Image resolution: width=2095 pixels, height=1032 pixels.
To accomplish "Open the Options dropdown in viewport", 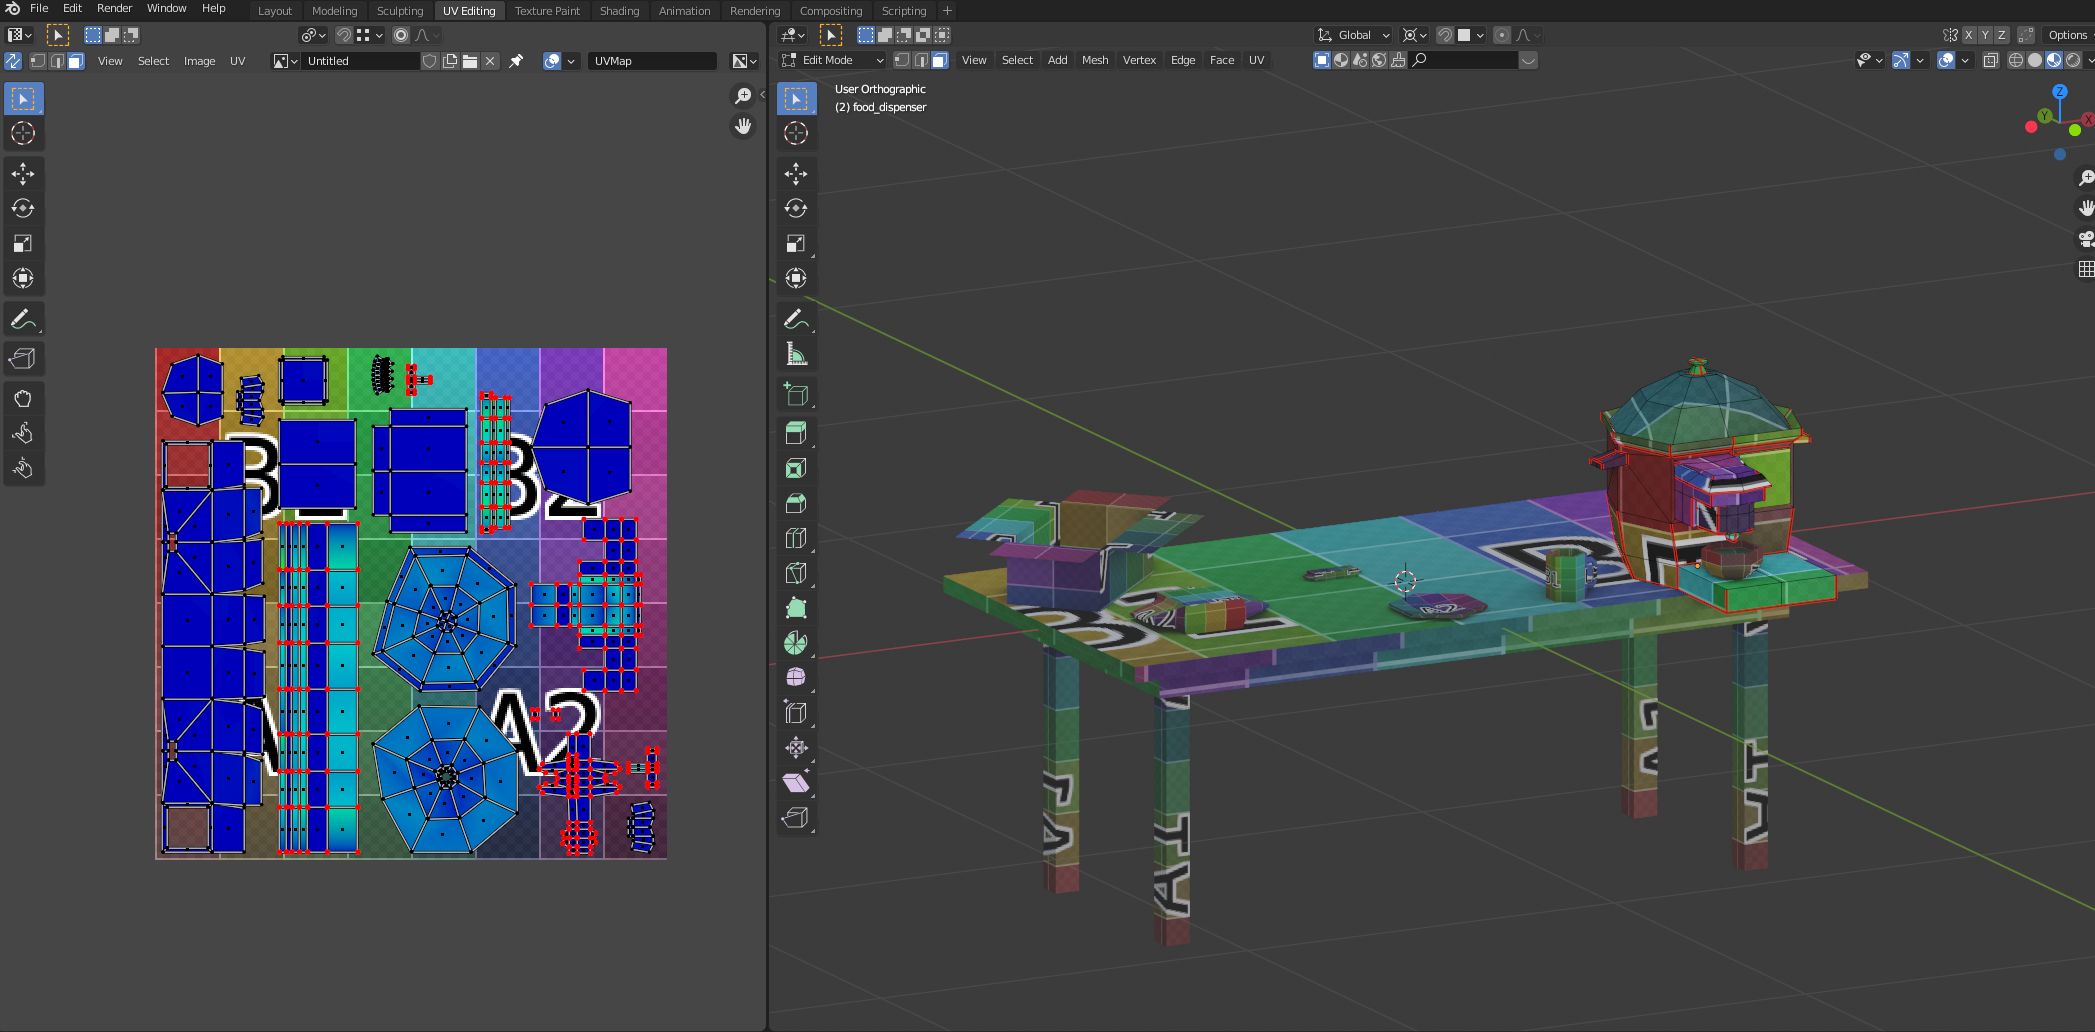I will 2066,35.
